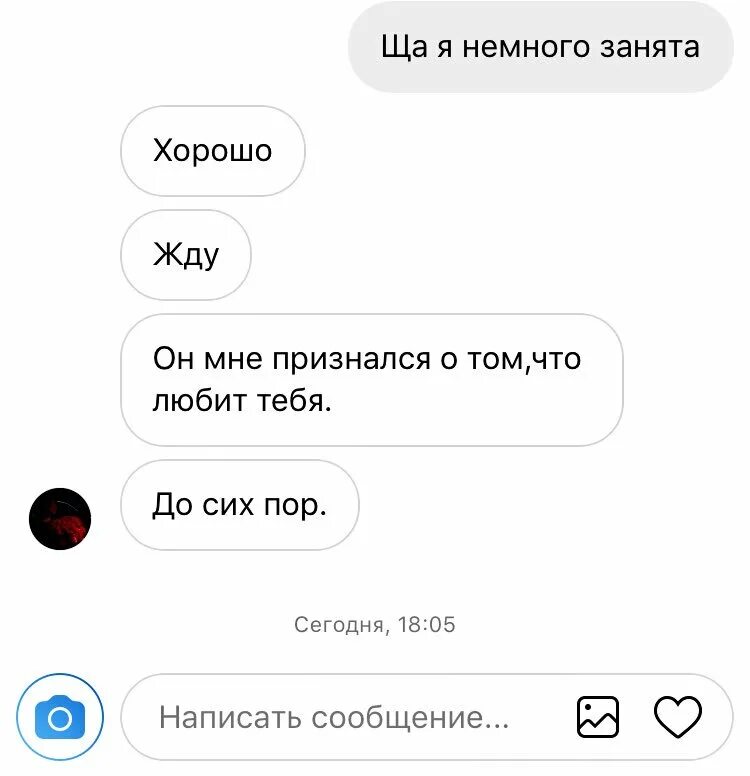
Task: Click the word 'любит тебя.' in message
Action: pyautogui.click(x=242, y=400)
